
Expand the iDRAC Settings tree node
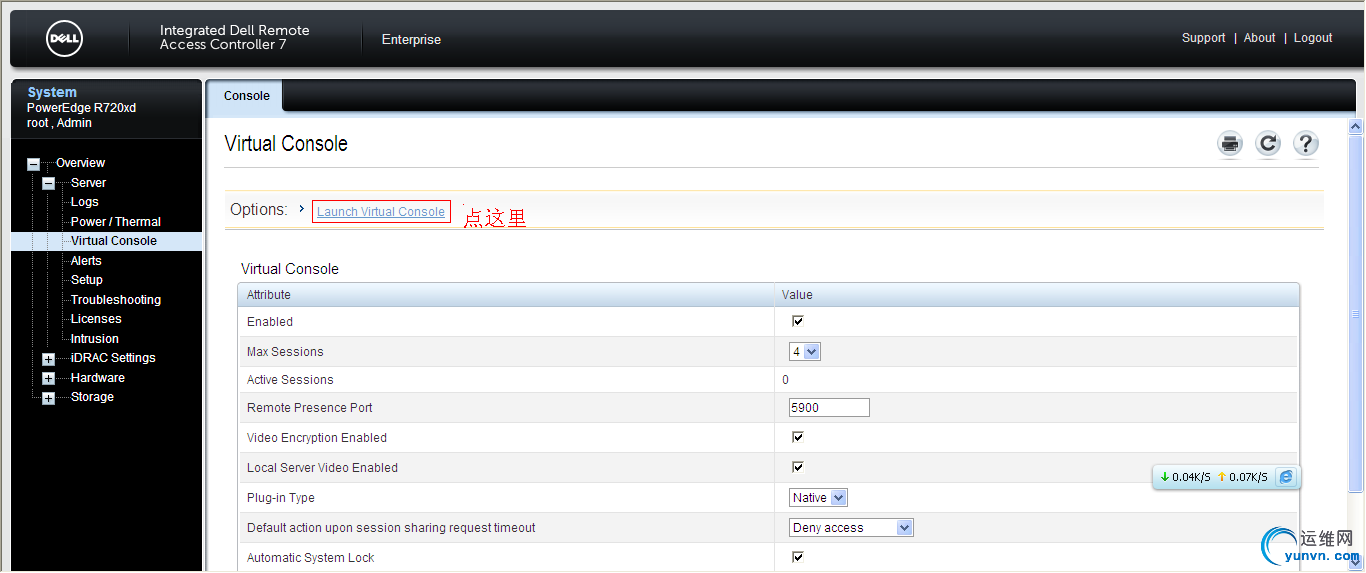click(x=48, y=359)
